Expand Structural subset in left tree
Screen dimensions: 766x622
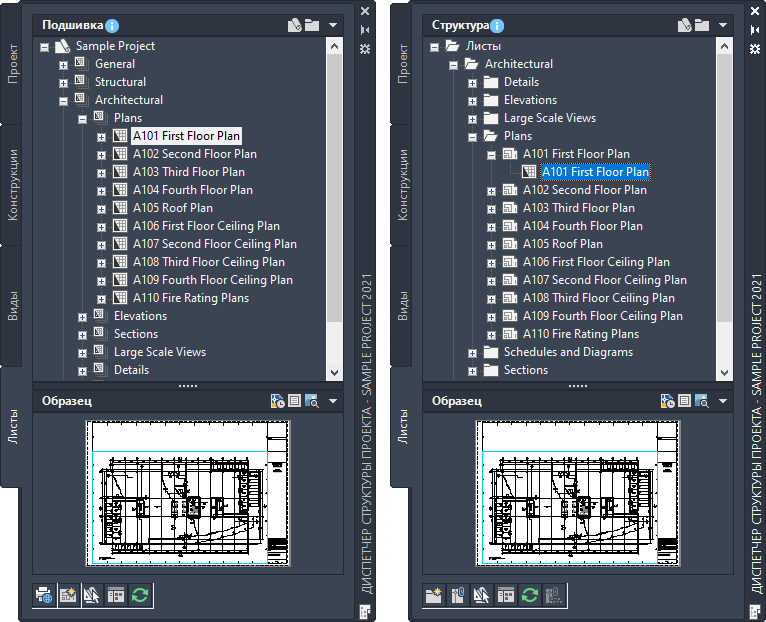click(63, 83)
